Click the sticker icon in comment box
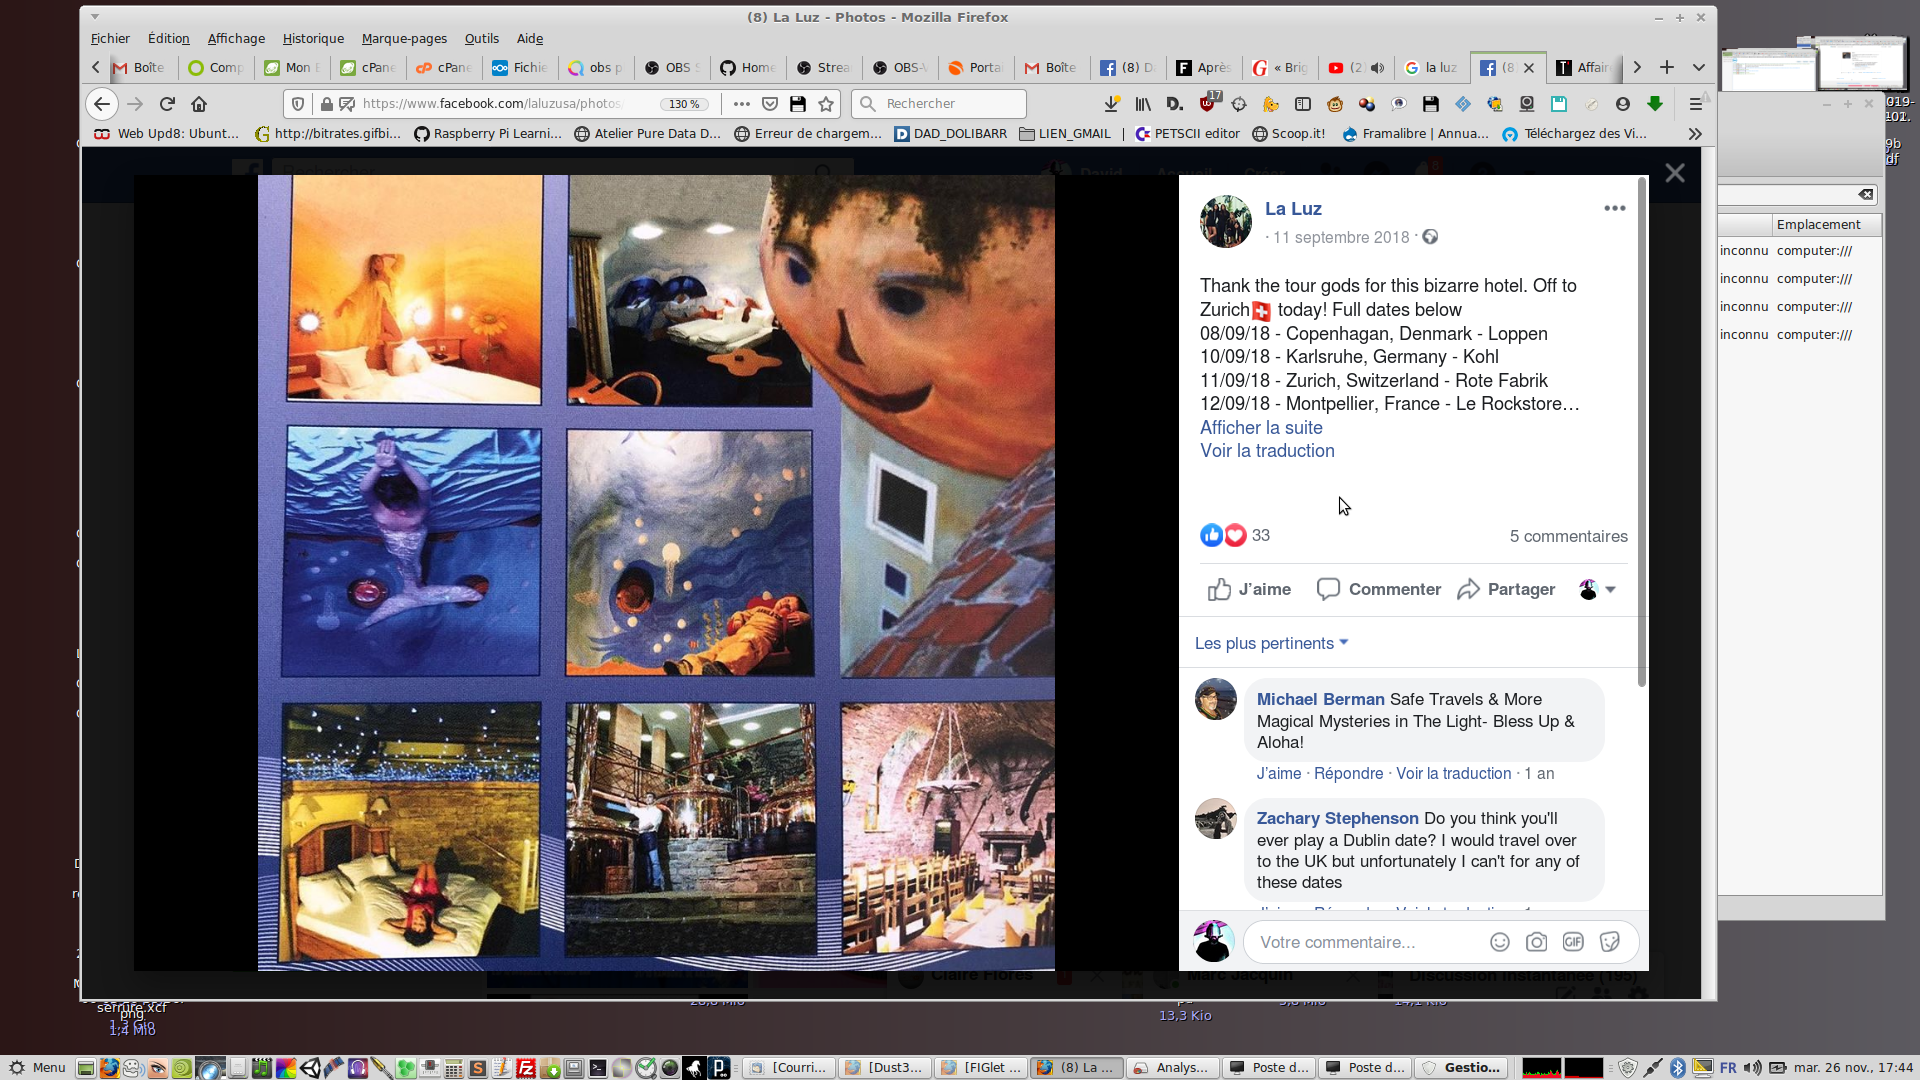 [x=1610, y=942]
